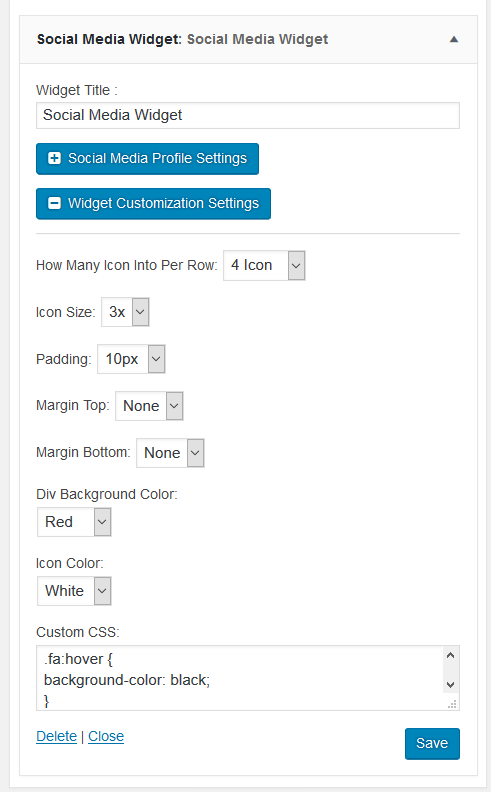The width and height of the screenshot is (491, 792).
Task: Open the Margin Top dropdown
Action: click(x=149, y=406)
